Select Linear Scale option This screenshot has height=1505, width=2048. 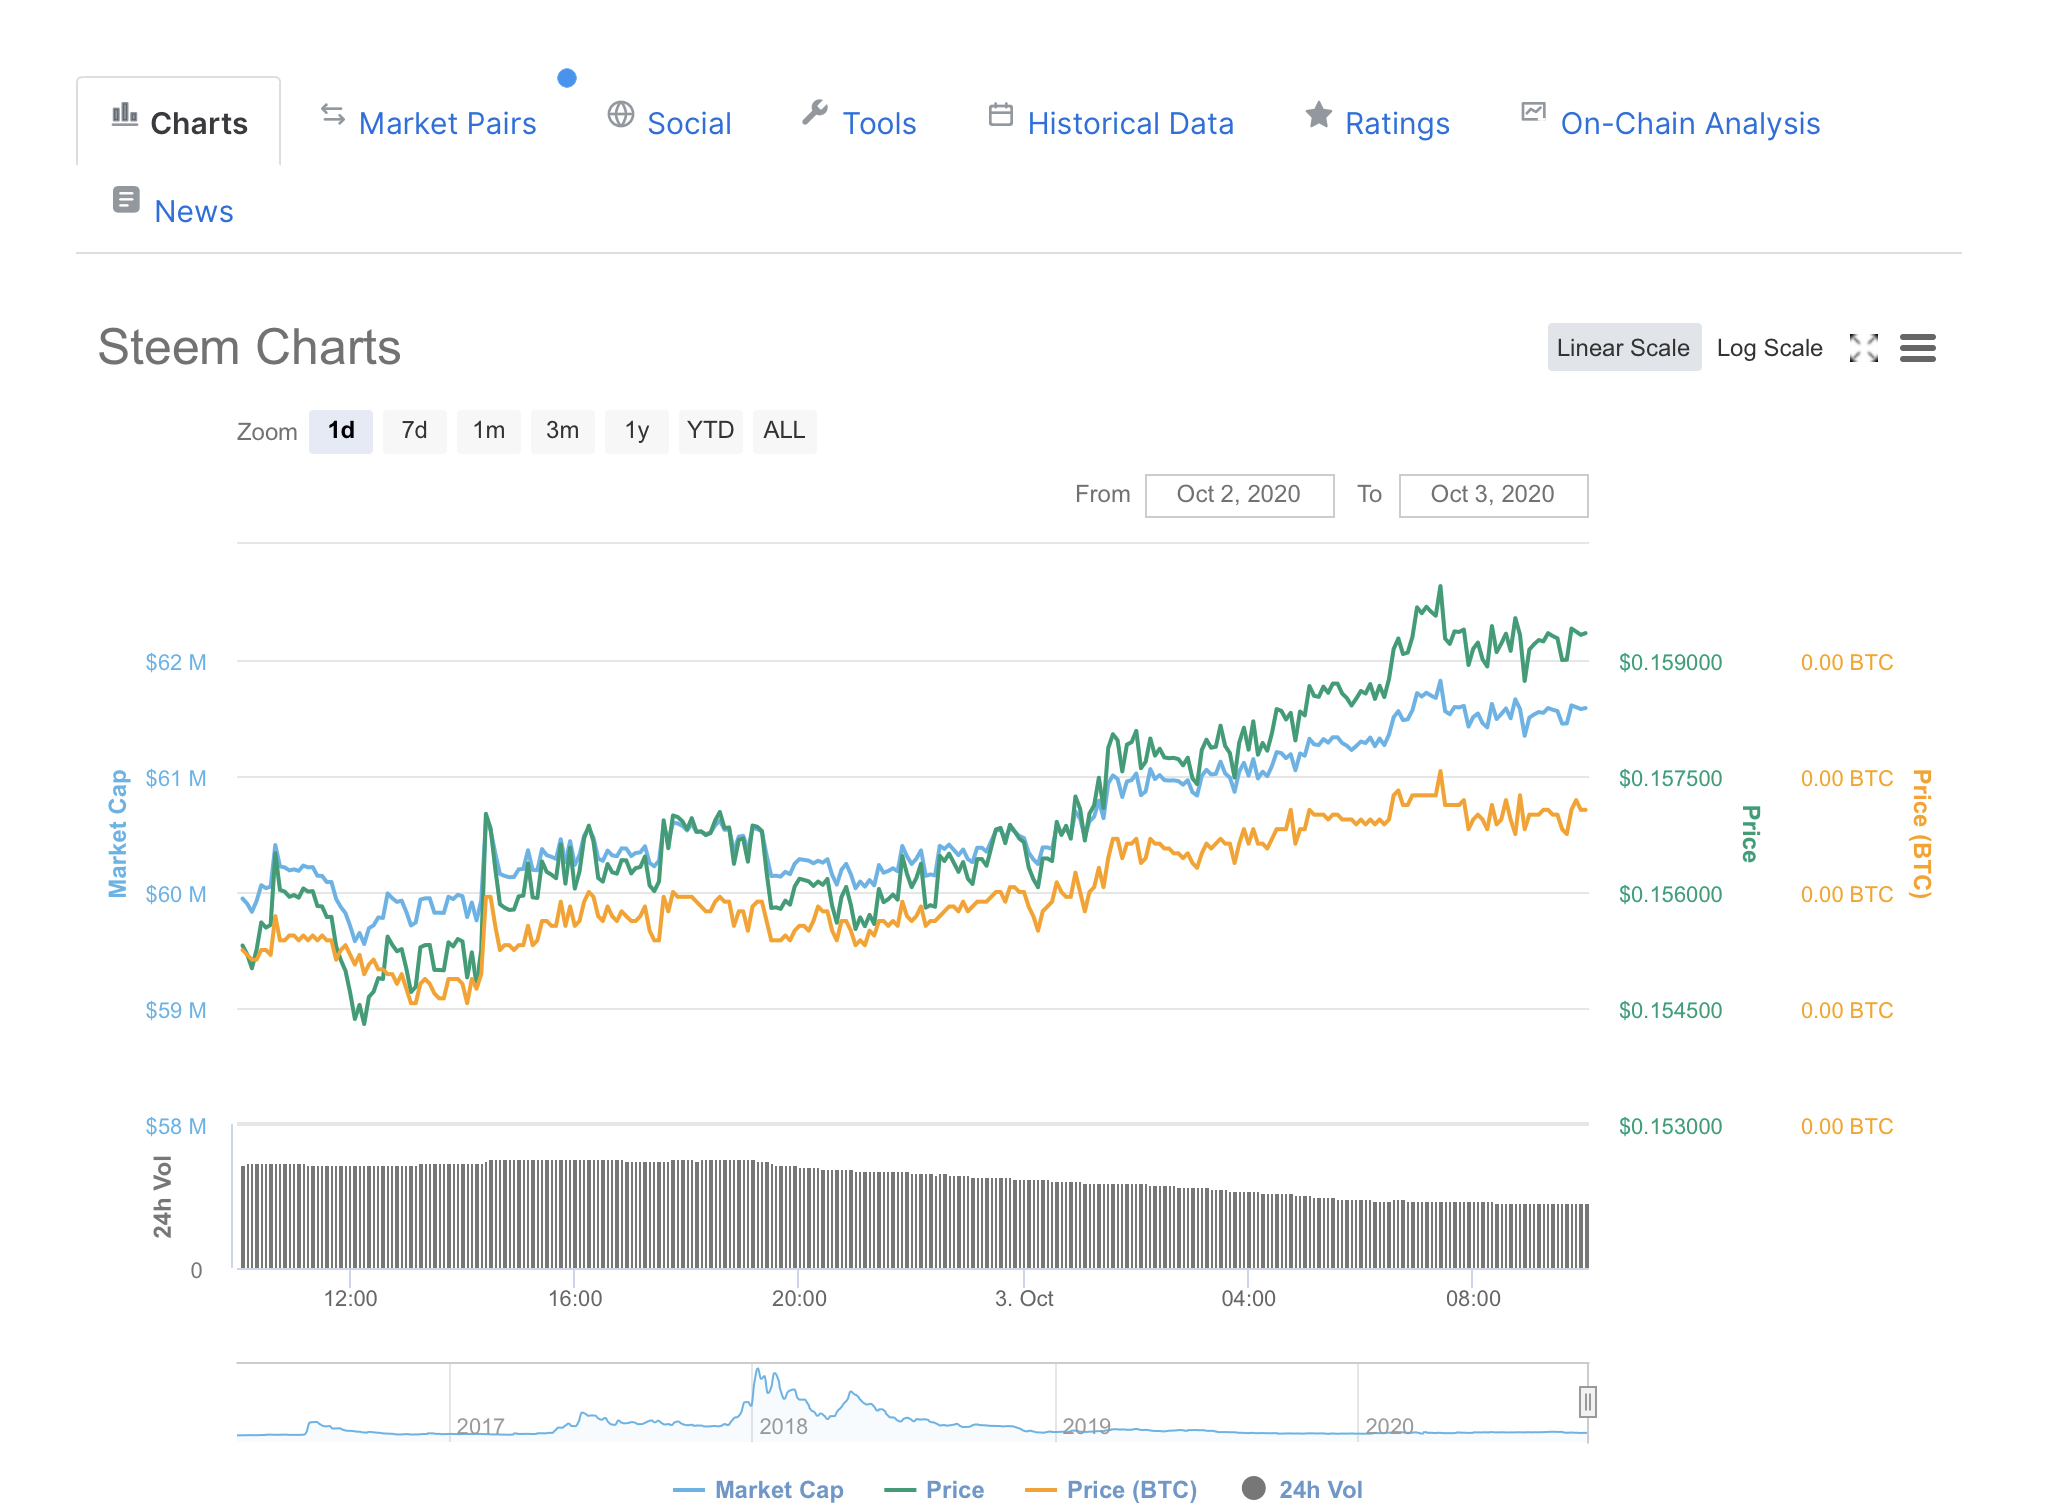click(1623, 348)
